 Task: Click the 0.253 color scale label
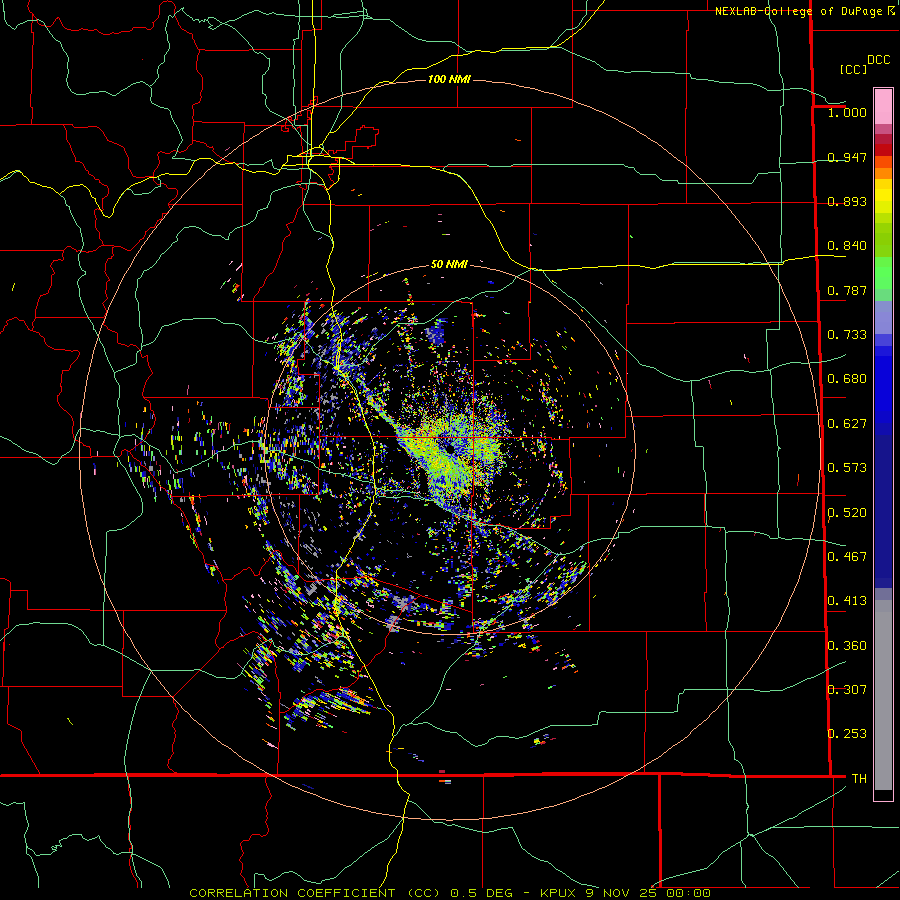pos(847,734)
